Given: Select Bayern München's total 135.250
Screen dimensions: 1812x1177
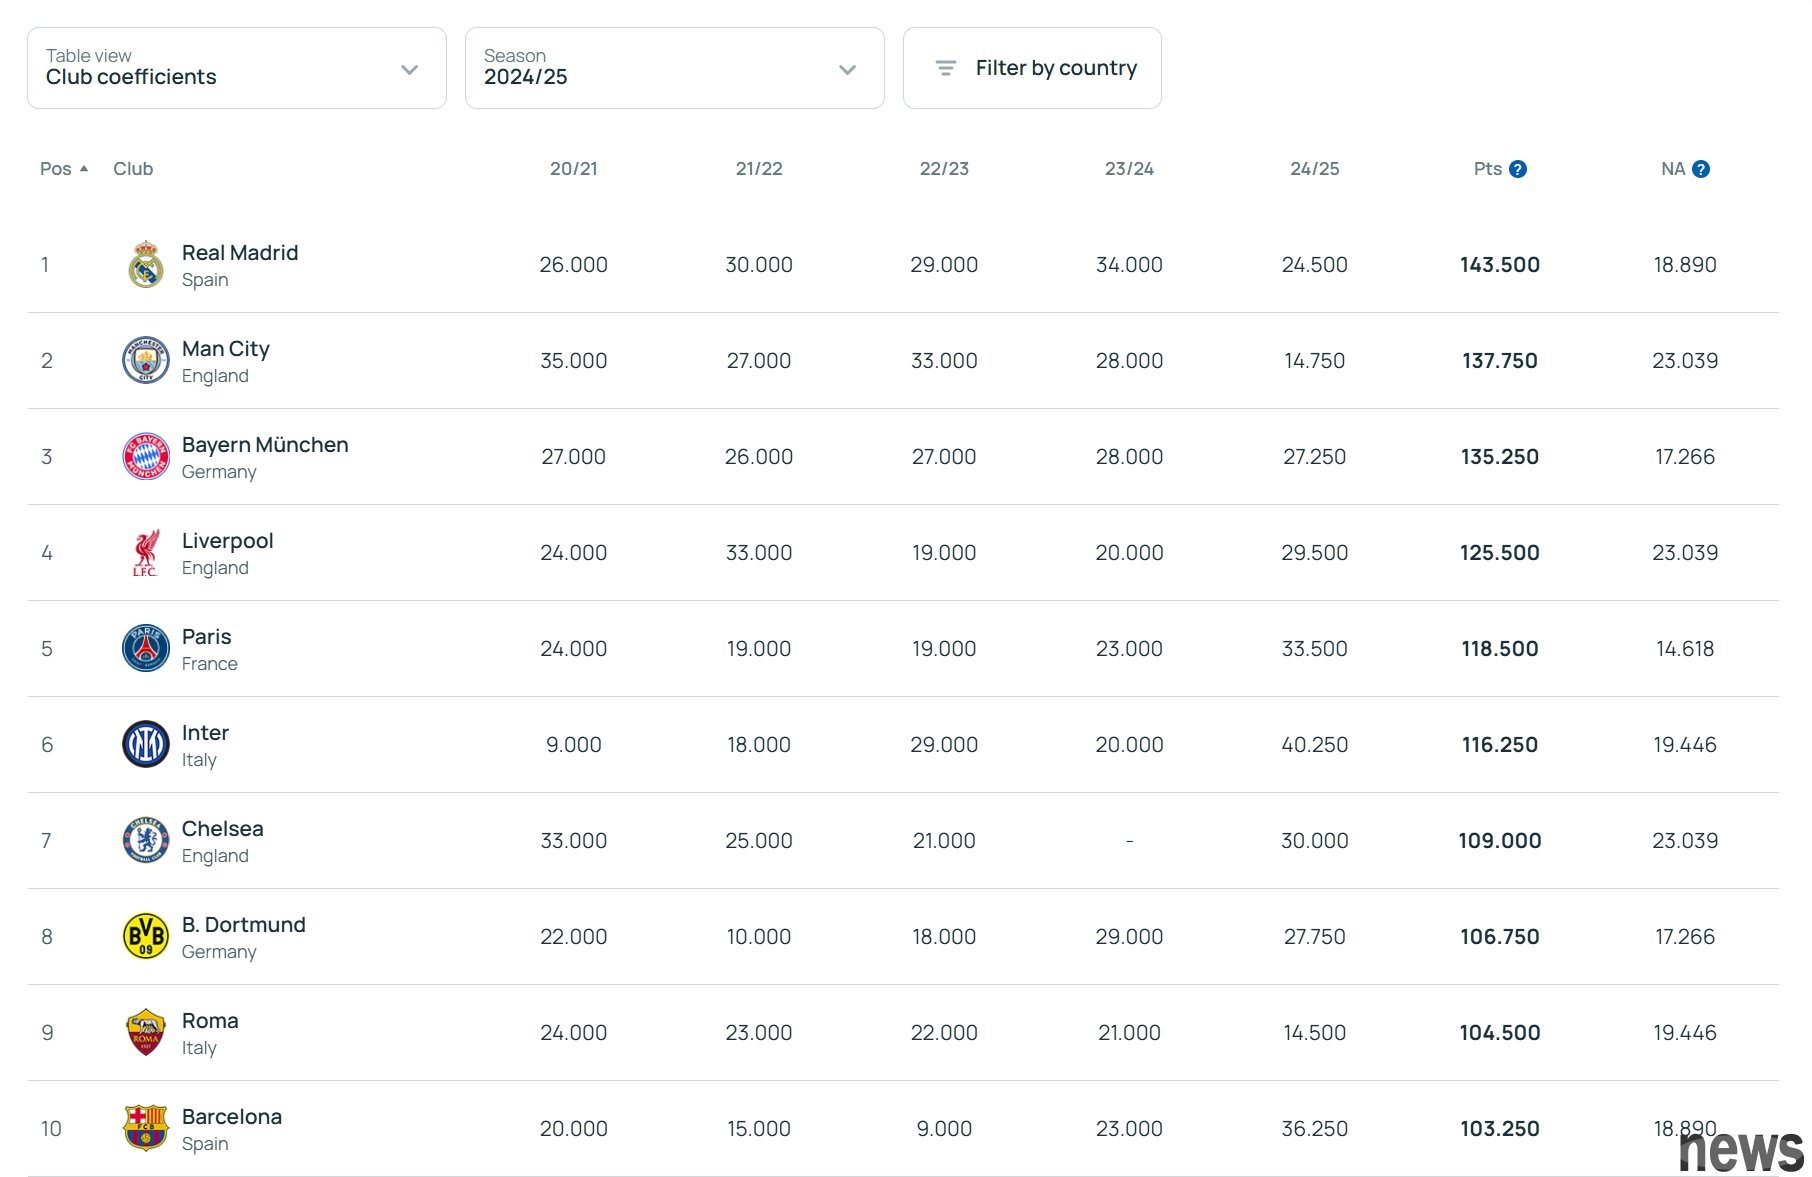Looking at the screenshot, I should point(1500,457).
